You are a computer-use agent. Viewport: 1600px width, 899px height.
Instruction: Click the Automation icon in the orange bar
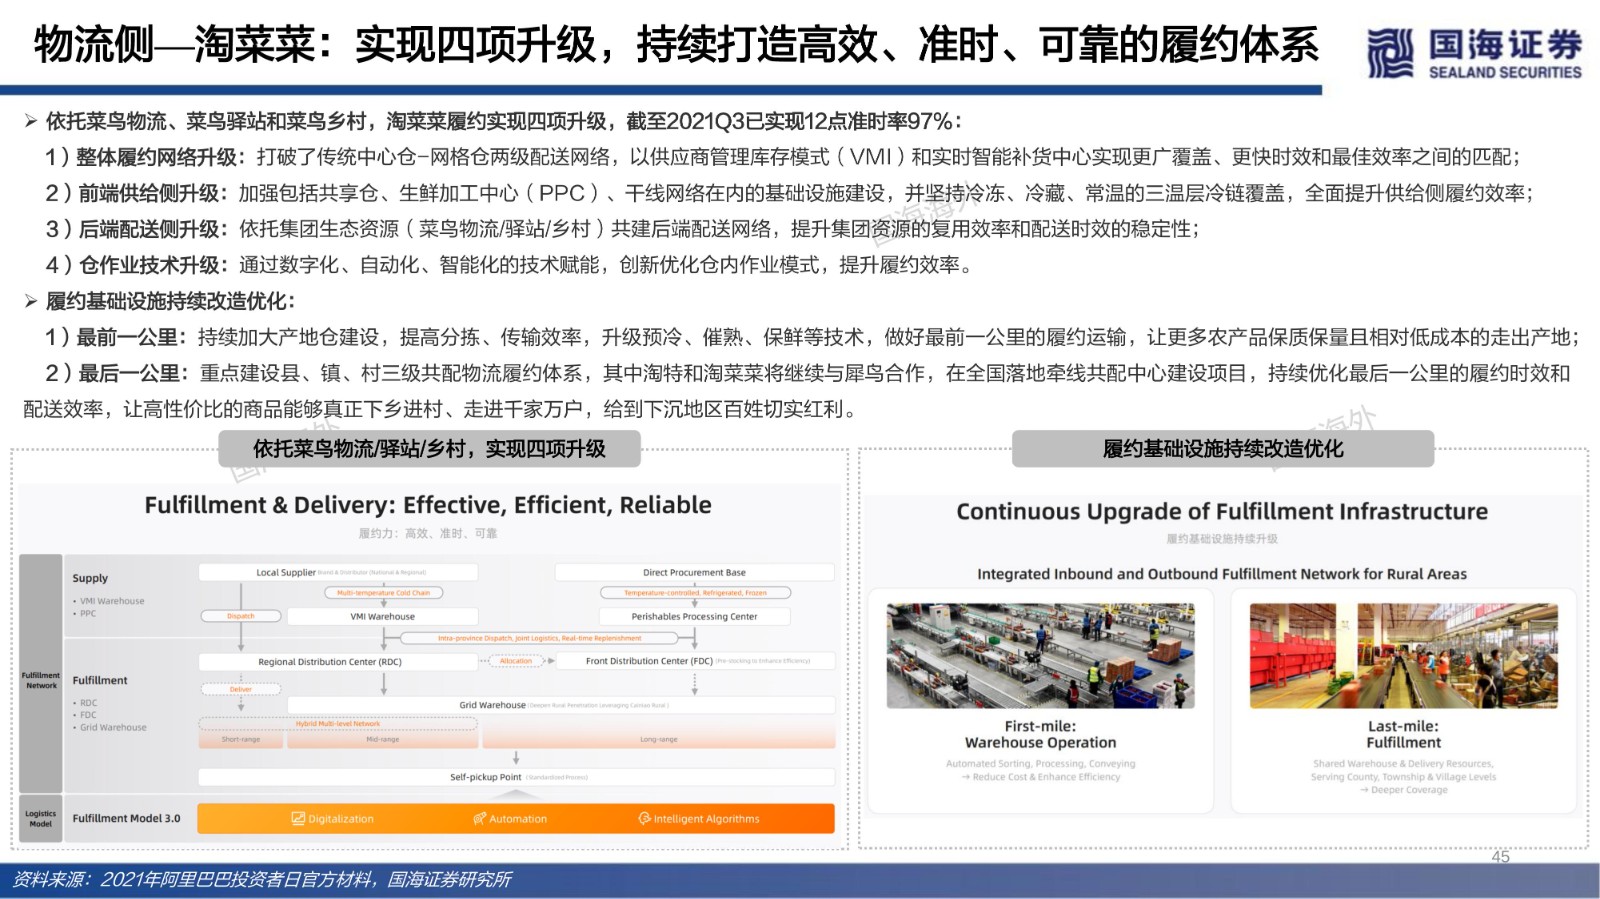[480, 818]
